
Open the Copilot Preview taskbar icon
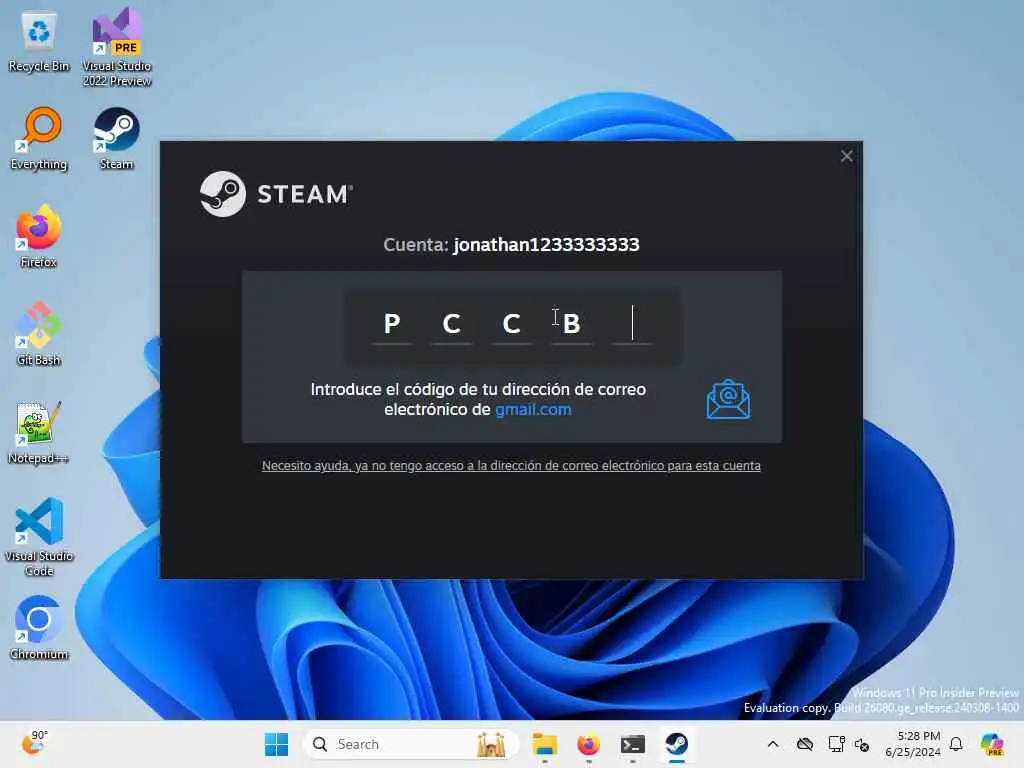(993, 744)
